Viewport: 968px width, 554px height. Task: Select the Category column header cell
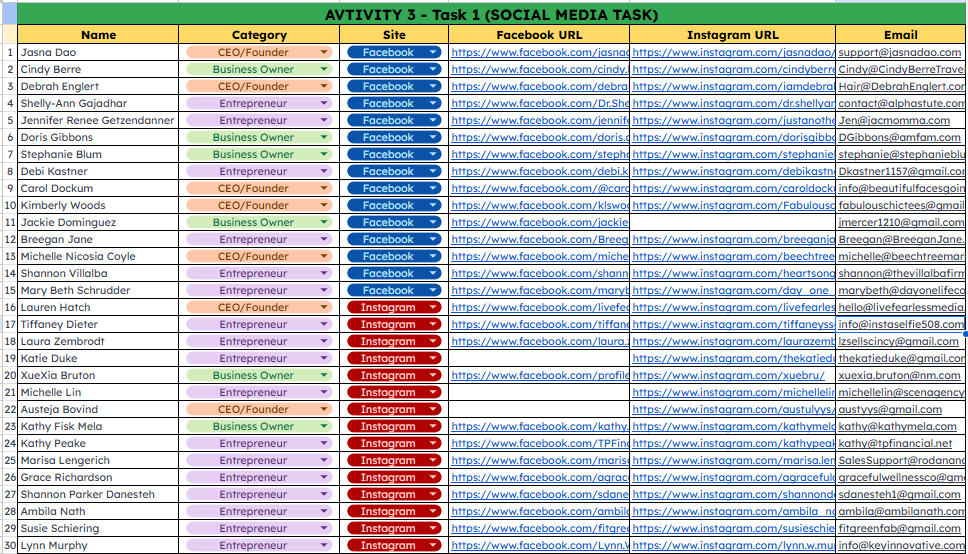click(x=259, y=35)
